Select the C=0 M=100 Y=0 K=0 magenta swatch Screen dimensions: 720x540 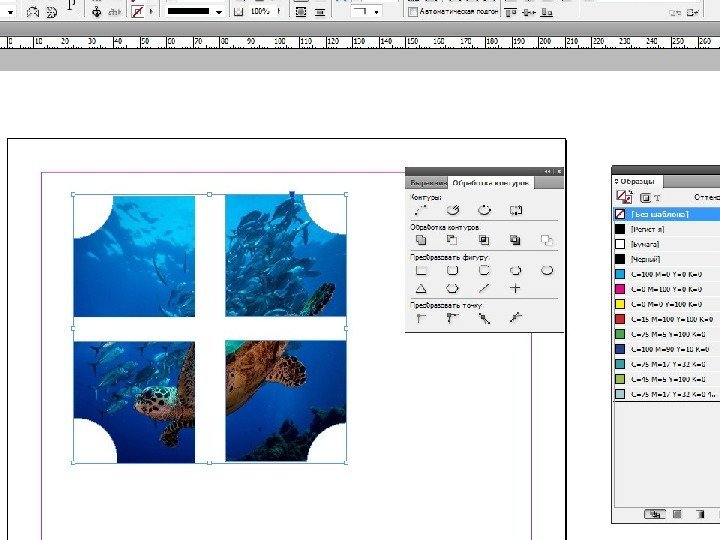(667, 289)
